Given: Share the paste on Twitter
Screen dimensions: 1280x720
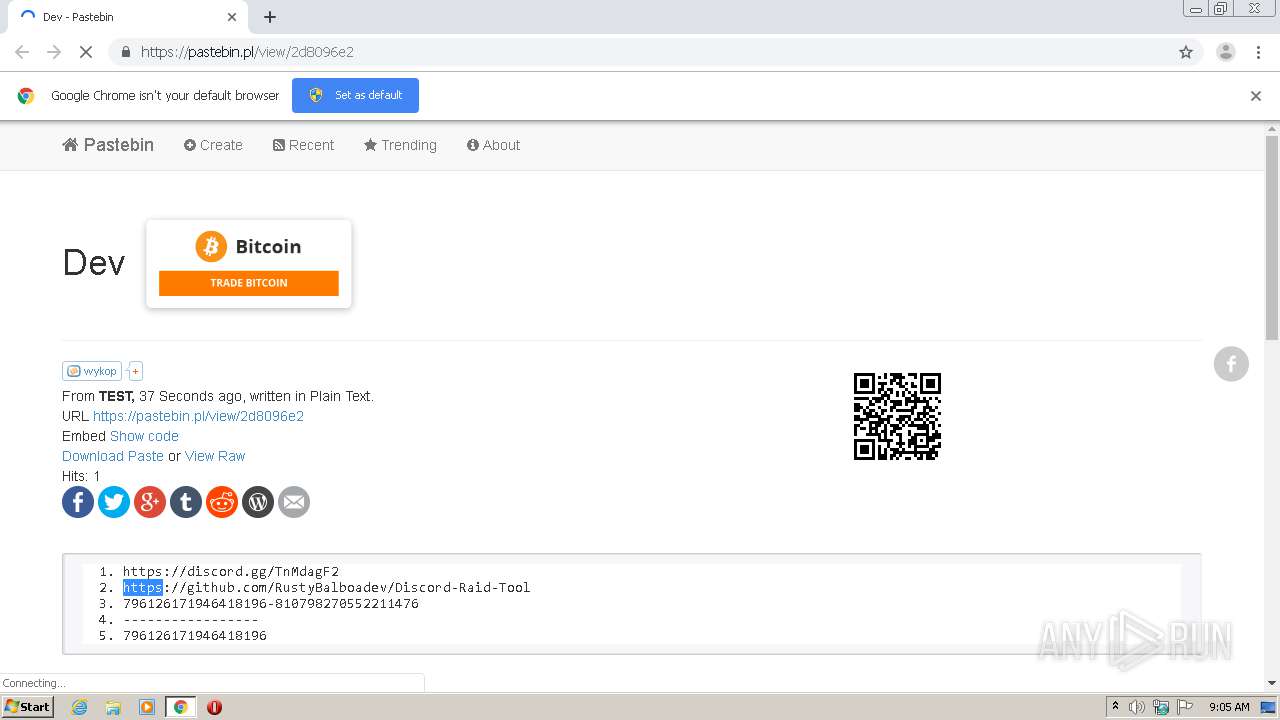Looking at the screenshot, I should (x=114, y=502).
